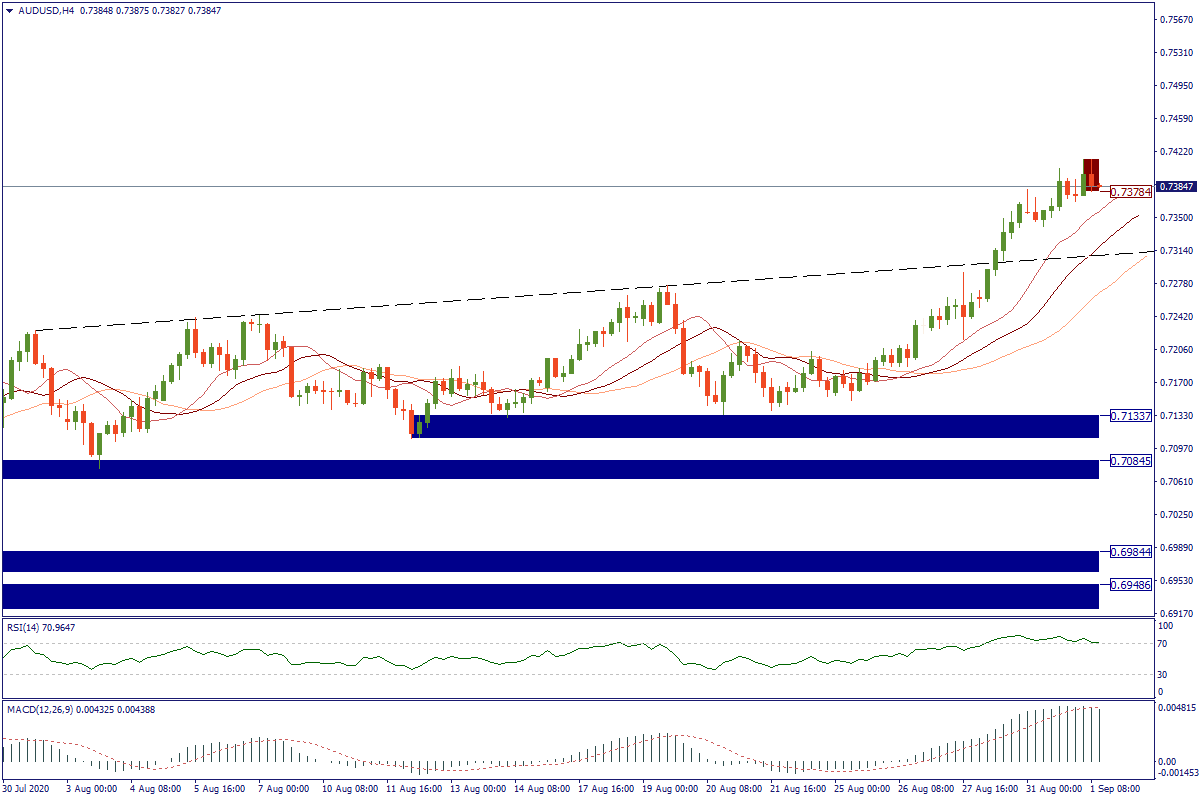Viewport: 1200px width, 800px height.
Task: Select the 0.71337 support level label
Action: (1130, 415)
